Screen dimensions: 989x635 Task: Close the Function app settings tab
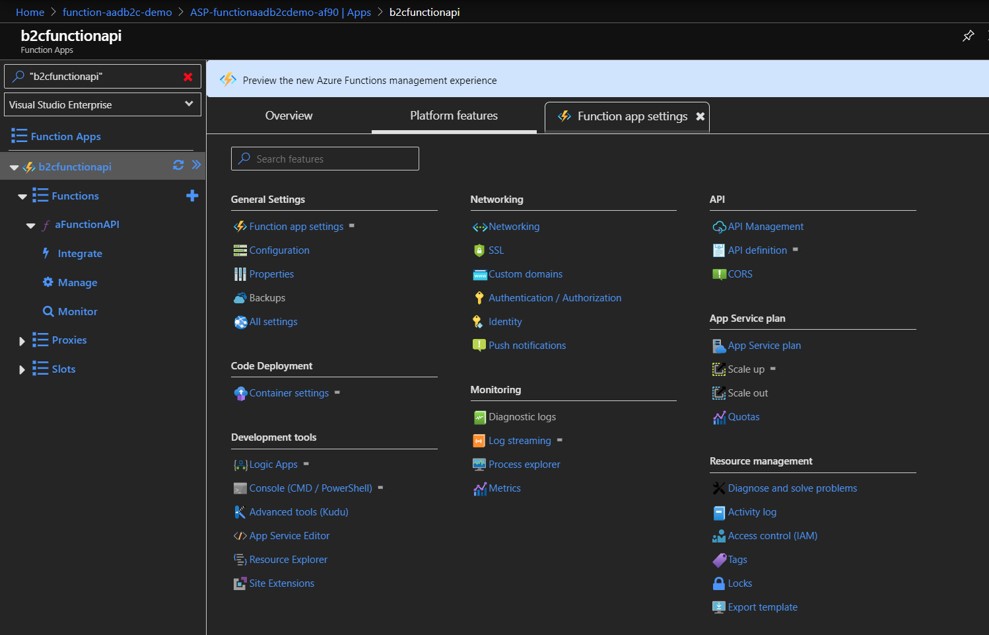click(x=700, y=117)
